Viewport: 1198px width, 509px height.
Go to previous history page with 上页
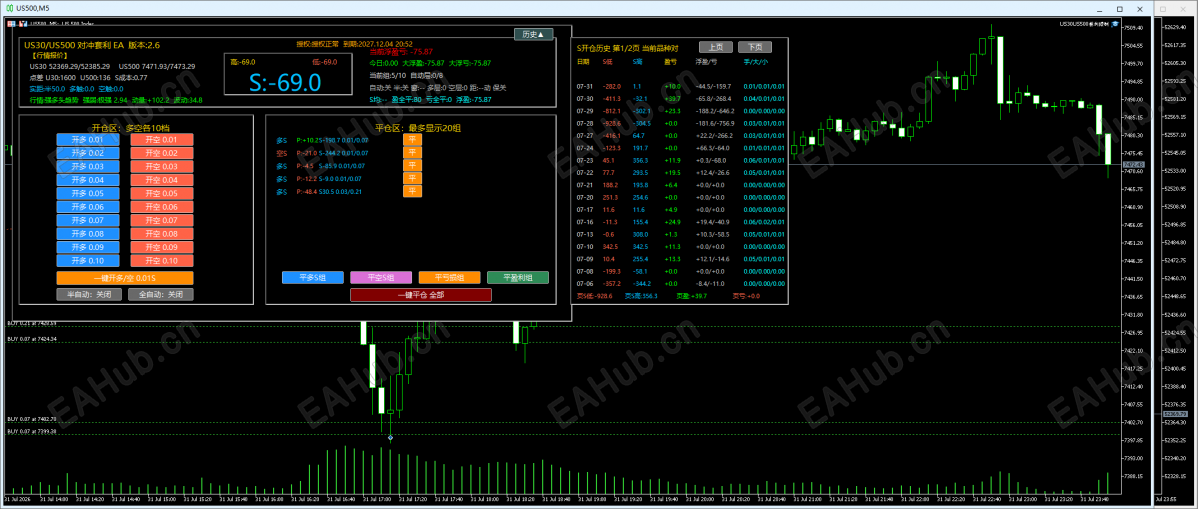(716, 47)
